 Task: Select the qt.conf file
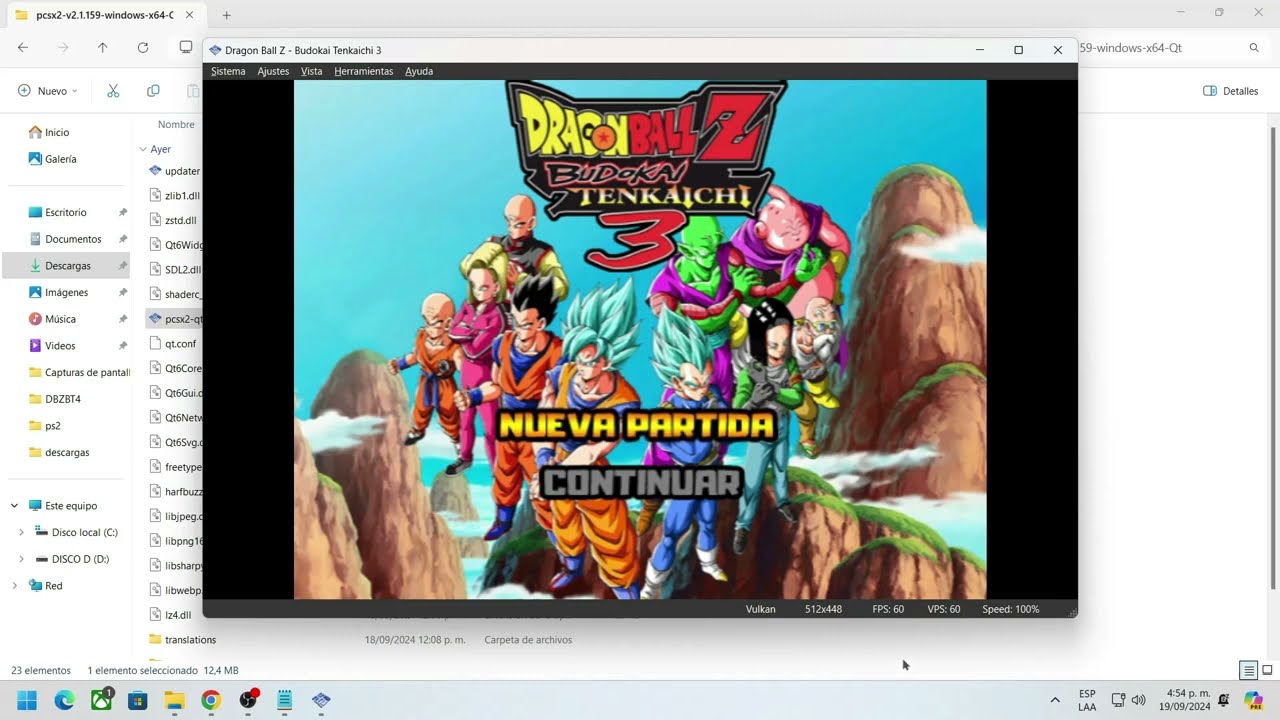[x=174, y=343]
